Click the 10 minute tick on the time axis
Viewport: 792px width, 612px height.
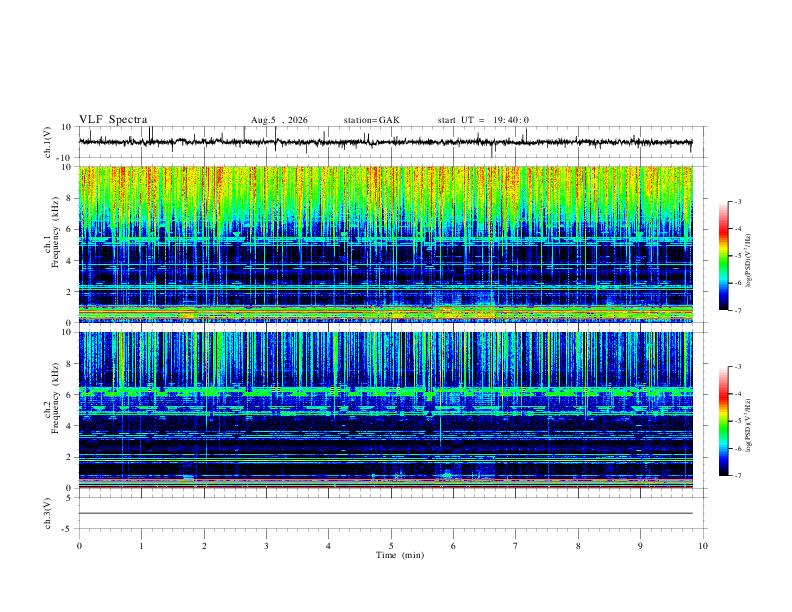[x=703, y=546]
